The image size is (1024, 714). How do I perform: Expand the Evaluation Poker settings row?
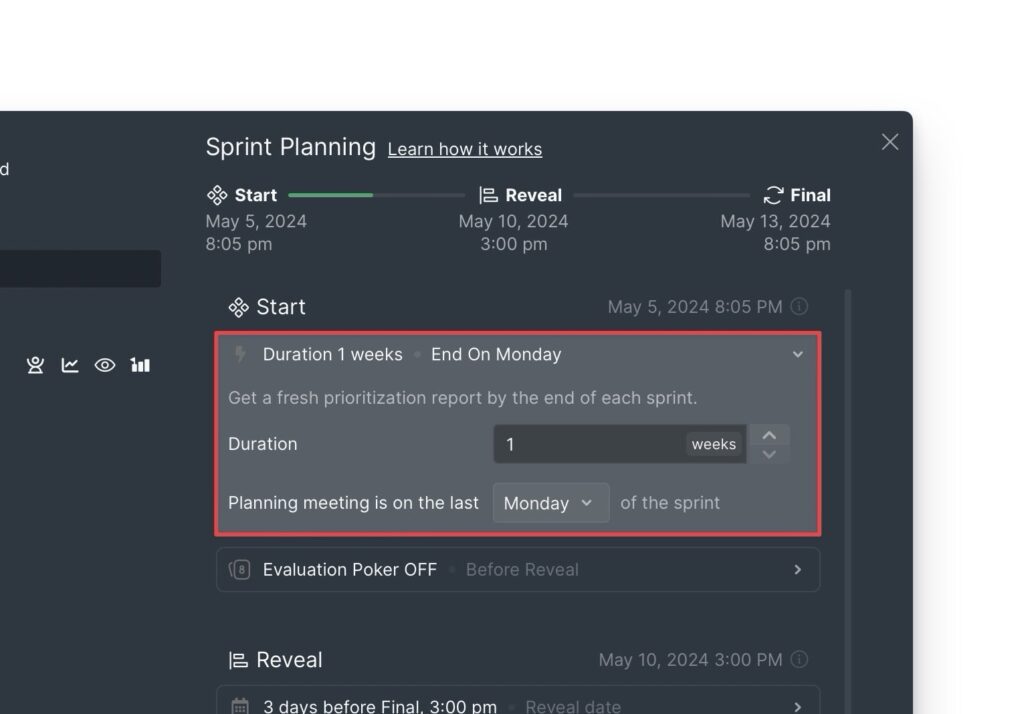[x=797, y=569]
